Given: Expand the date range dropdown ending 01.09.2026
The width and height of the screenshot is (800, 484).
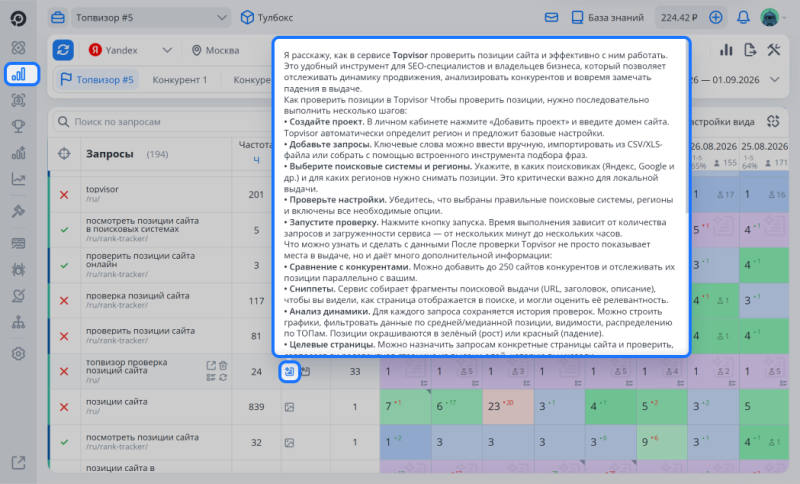Looking at the screenshot, I should pos(774,80).
